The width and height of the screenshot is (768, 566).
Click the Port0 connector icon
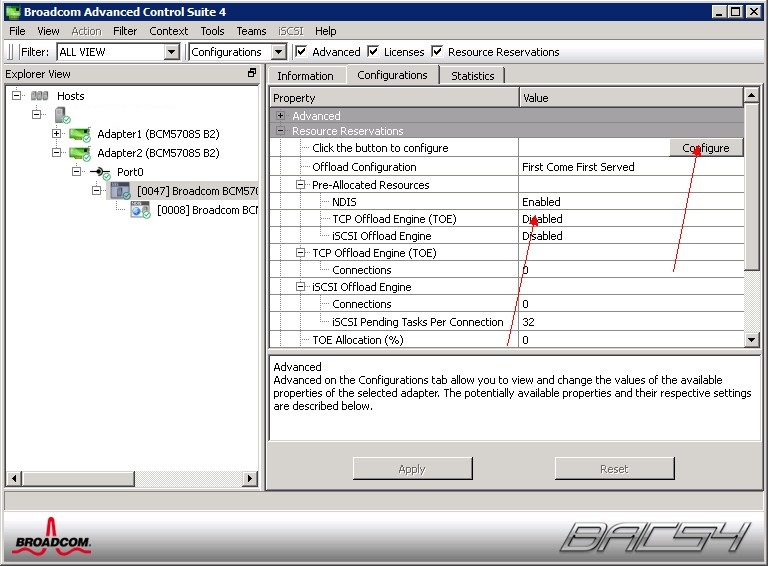click(x=100, y=172)
